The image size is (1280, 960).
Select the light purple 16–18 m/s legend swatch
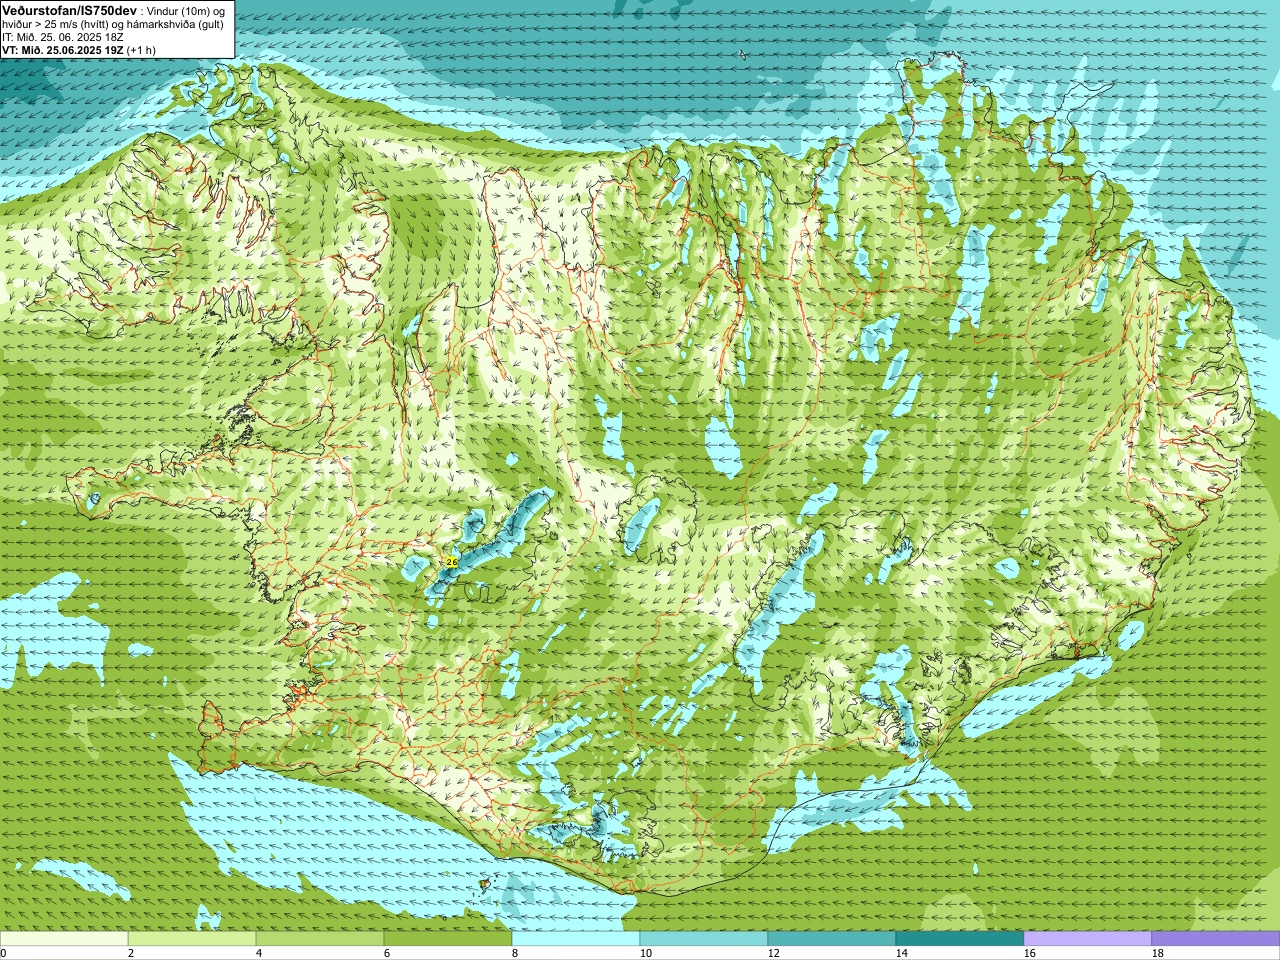click(1088, 939)
